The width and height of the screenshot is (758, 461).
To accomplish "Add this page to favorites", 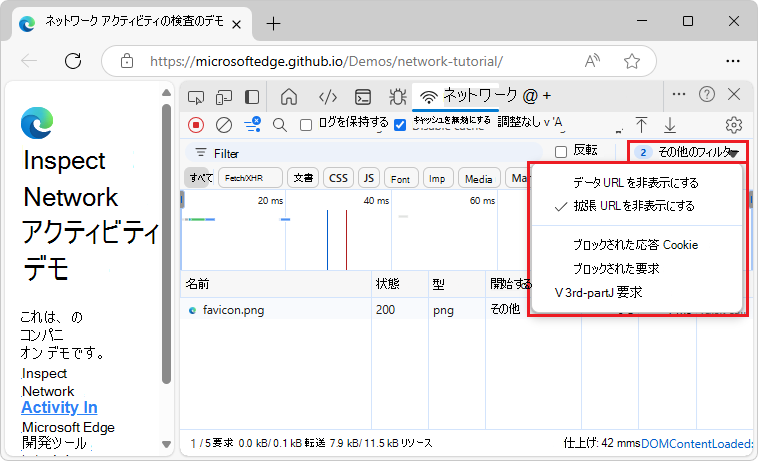I will pos(632,61).
